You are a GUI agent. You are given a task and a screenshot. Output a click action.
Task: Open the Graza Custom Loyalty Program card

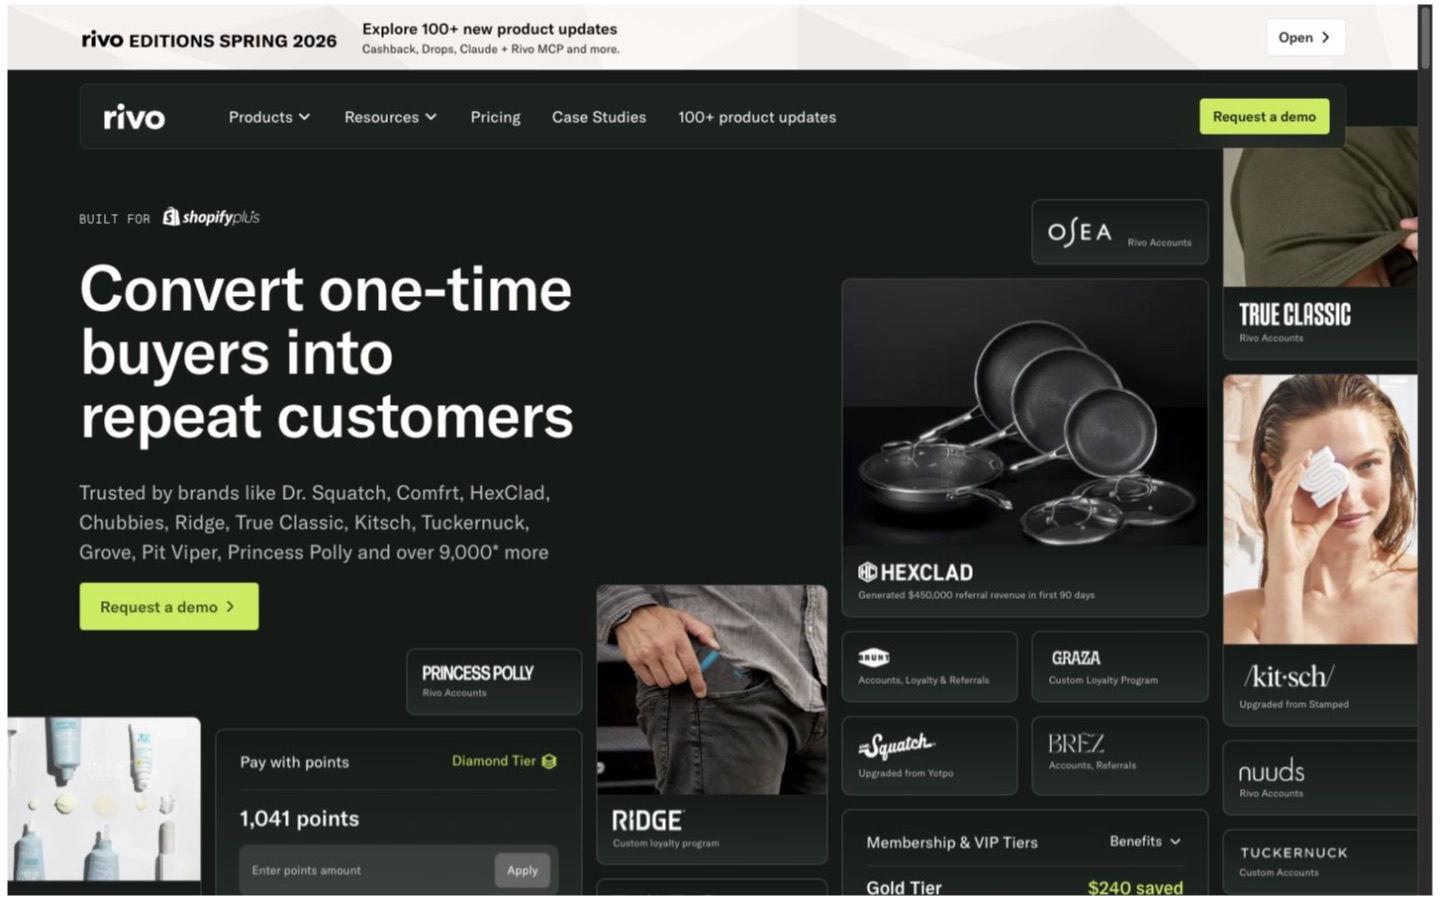[1119, 667]
